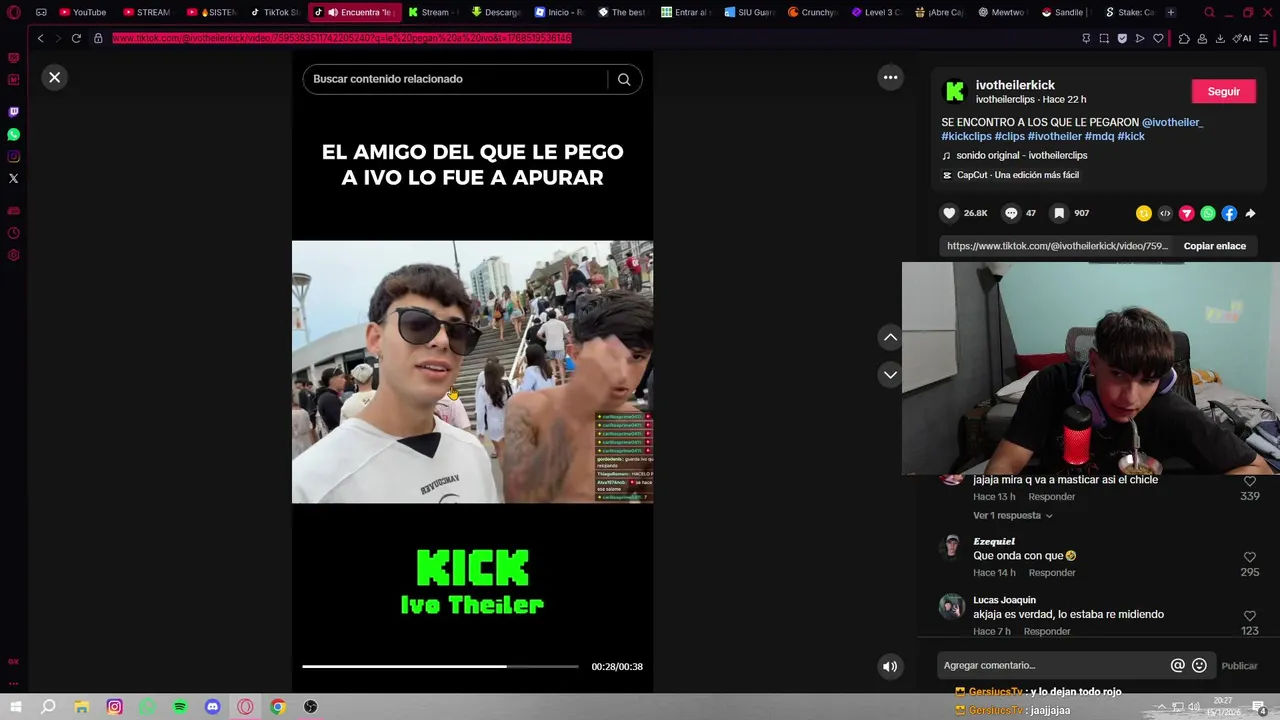Open OBS Studio from taskbar
Image resolution: width=1280 pixels, height=720 pixels.
[x=311, y=707]
